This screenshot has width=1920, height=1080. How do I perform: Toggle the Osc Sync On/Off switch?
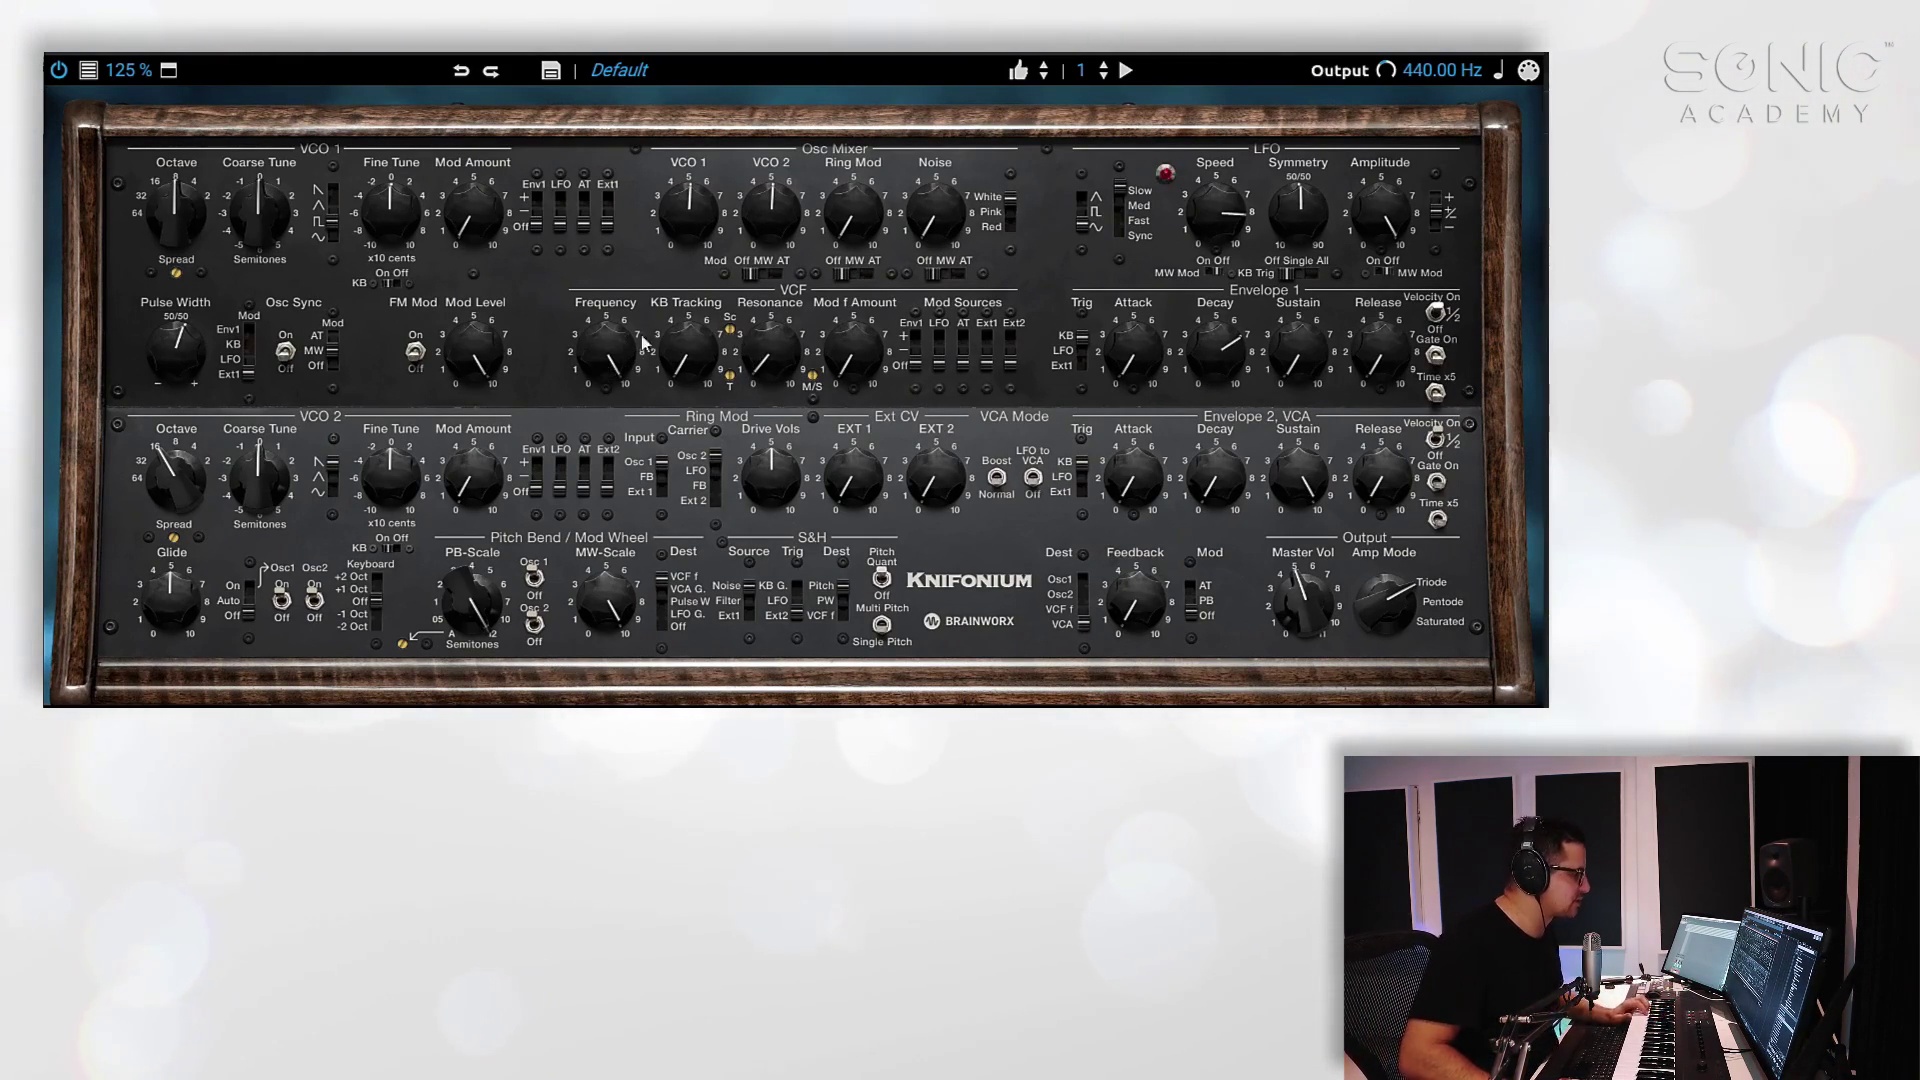285,351
